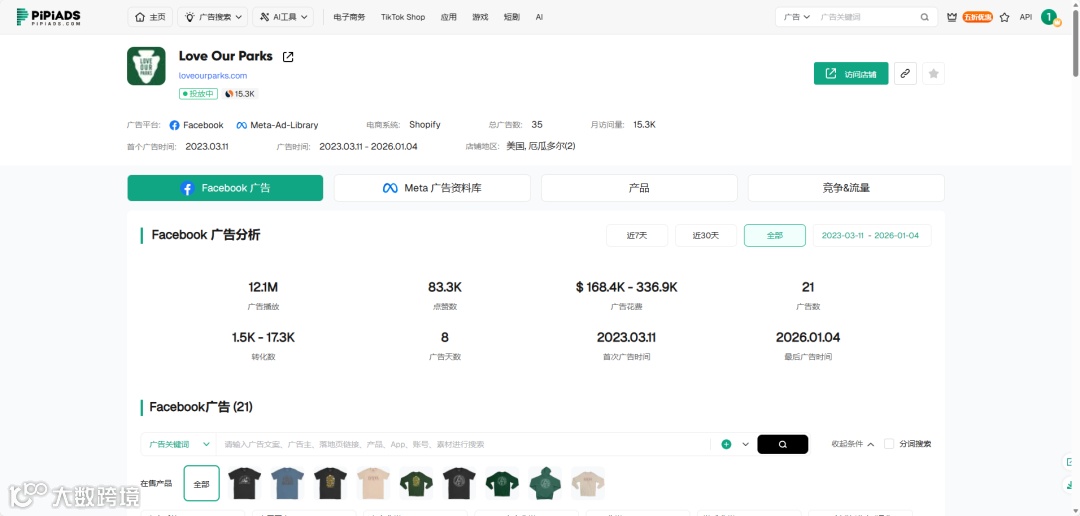Click the top search magnifier icon

click(924, 17)
